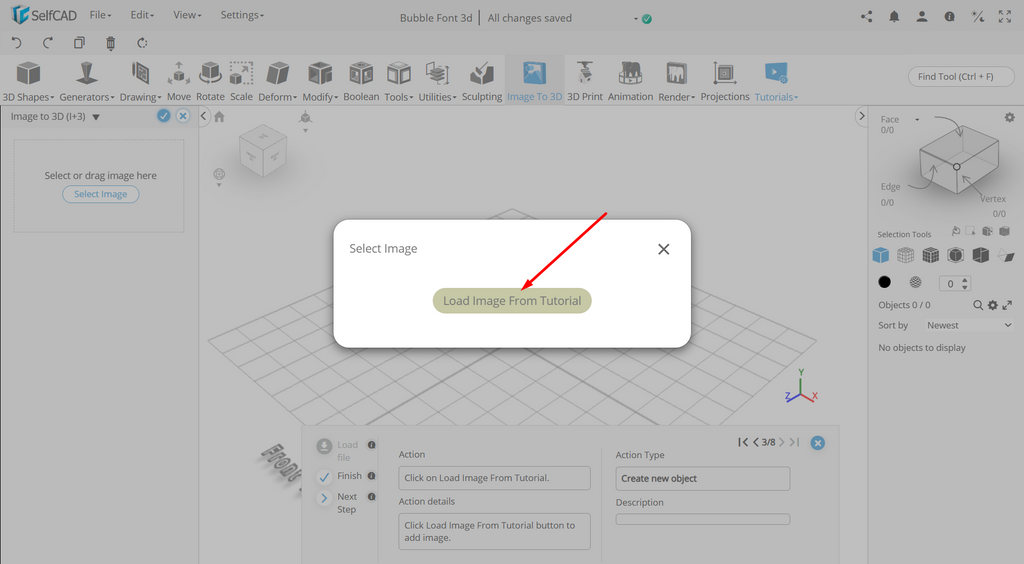Search objects with magnifier icon
This screenshot has width=1024, height=564.
coord(978,305)
